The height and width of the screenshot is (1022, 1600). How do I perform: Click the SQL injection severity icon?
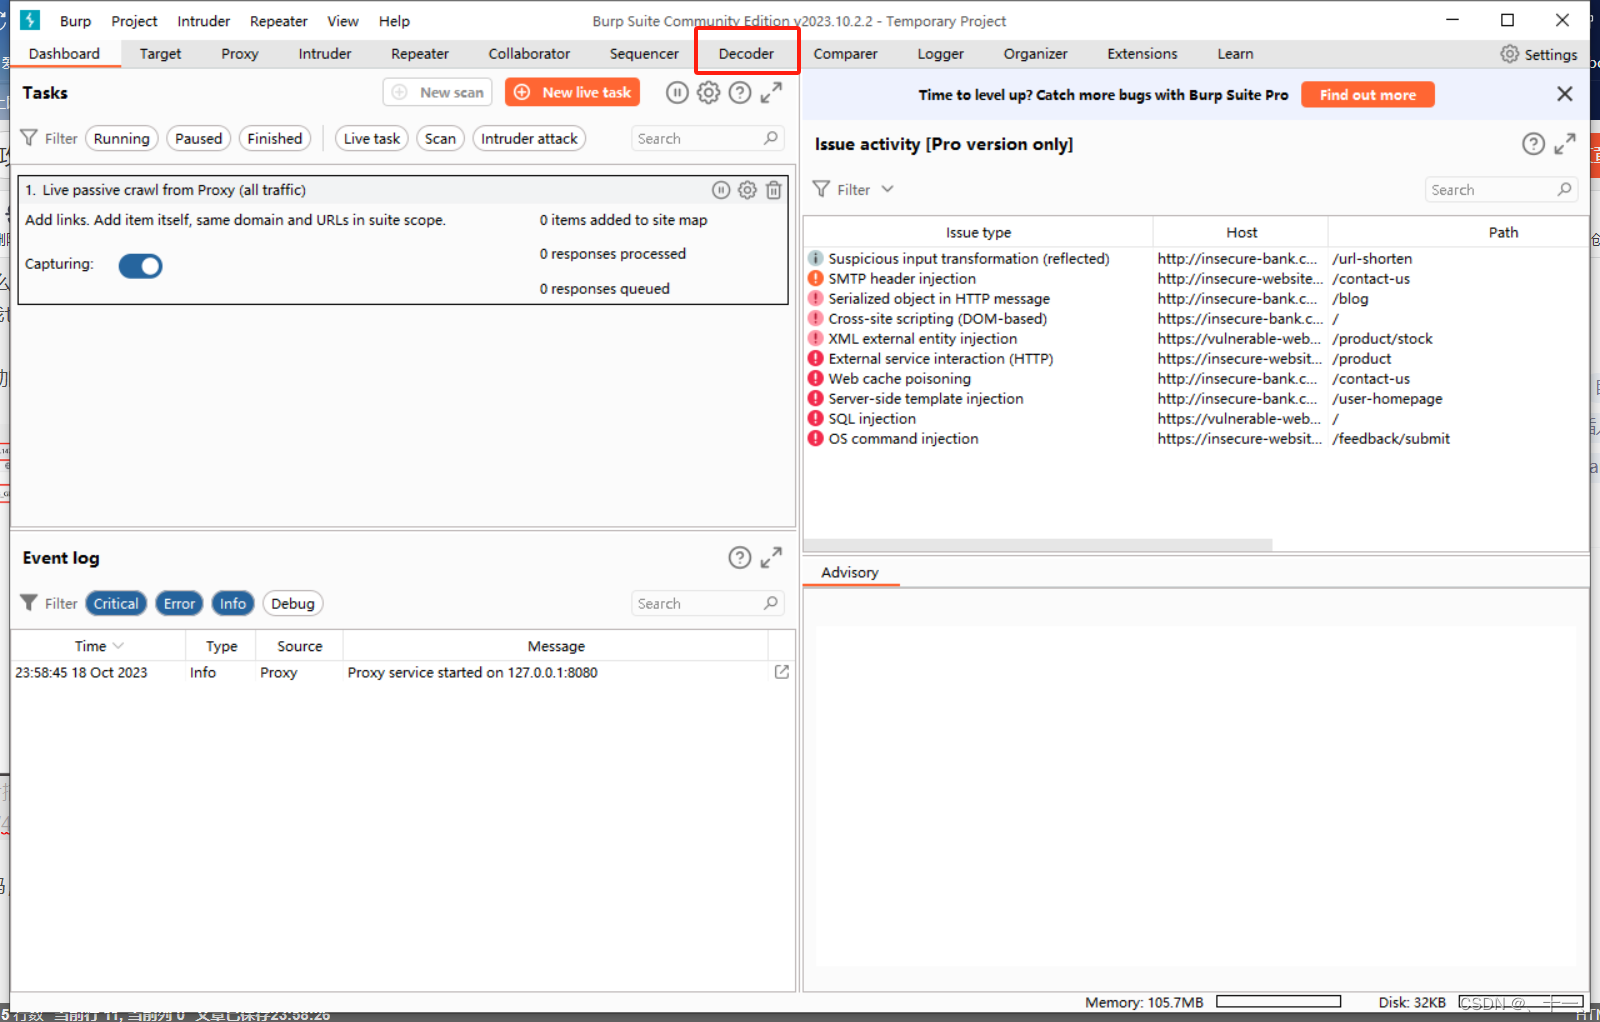pyautogui.click(x=816, y=418)
